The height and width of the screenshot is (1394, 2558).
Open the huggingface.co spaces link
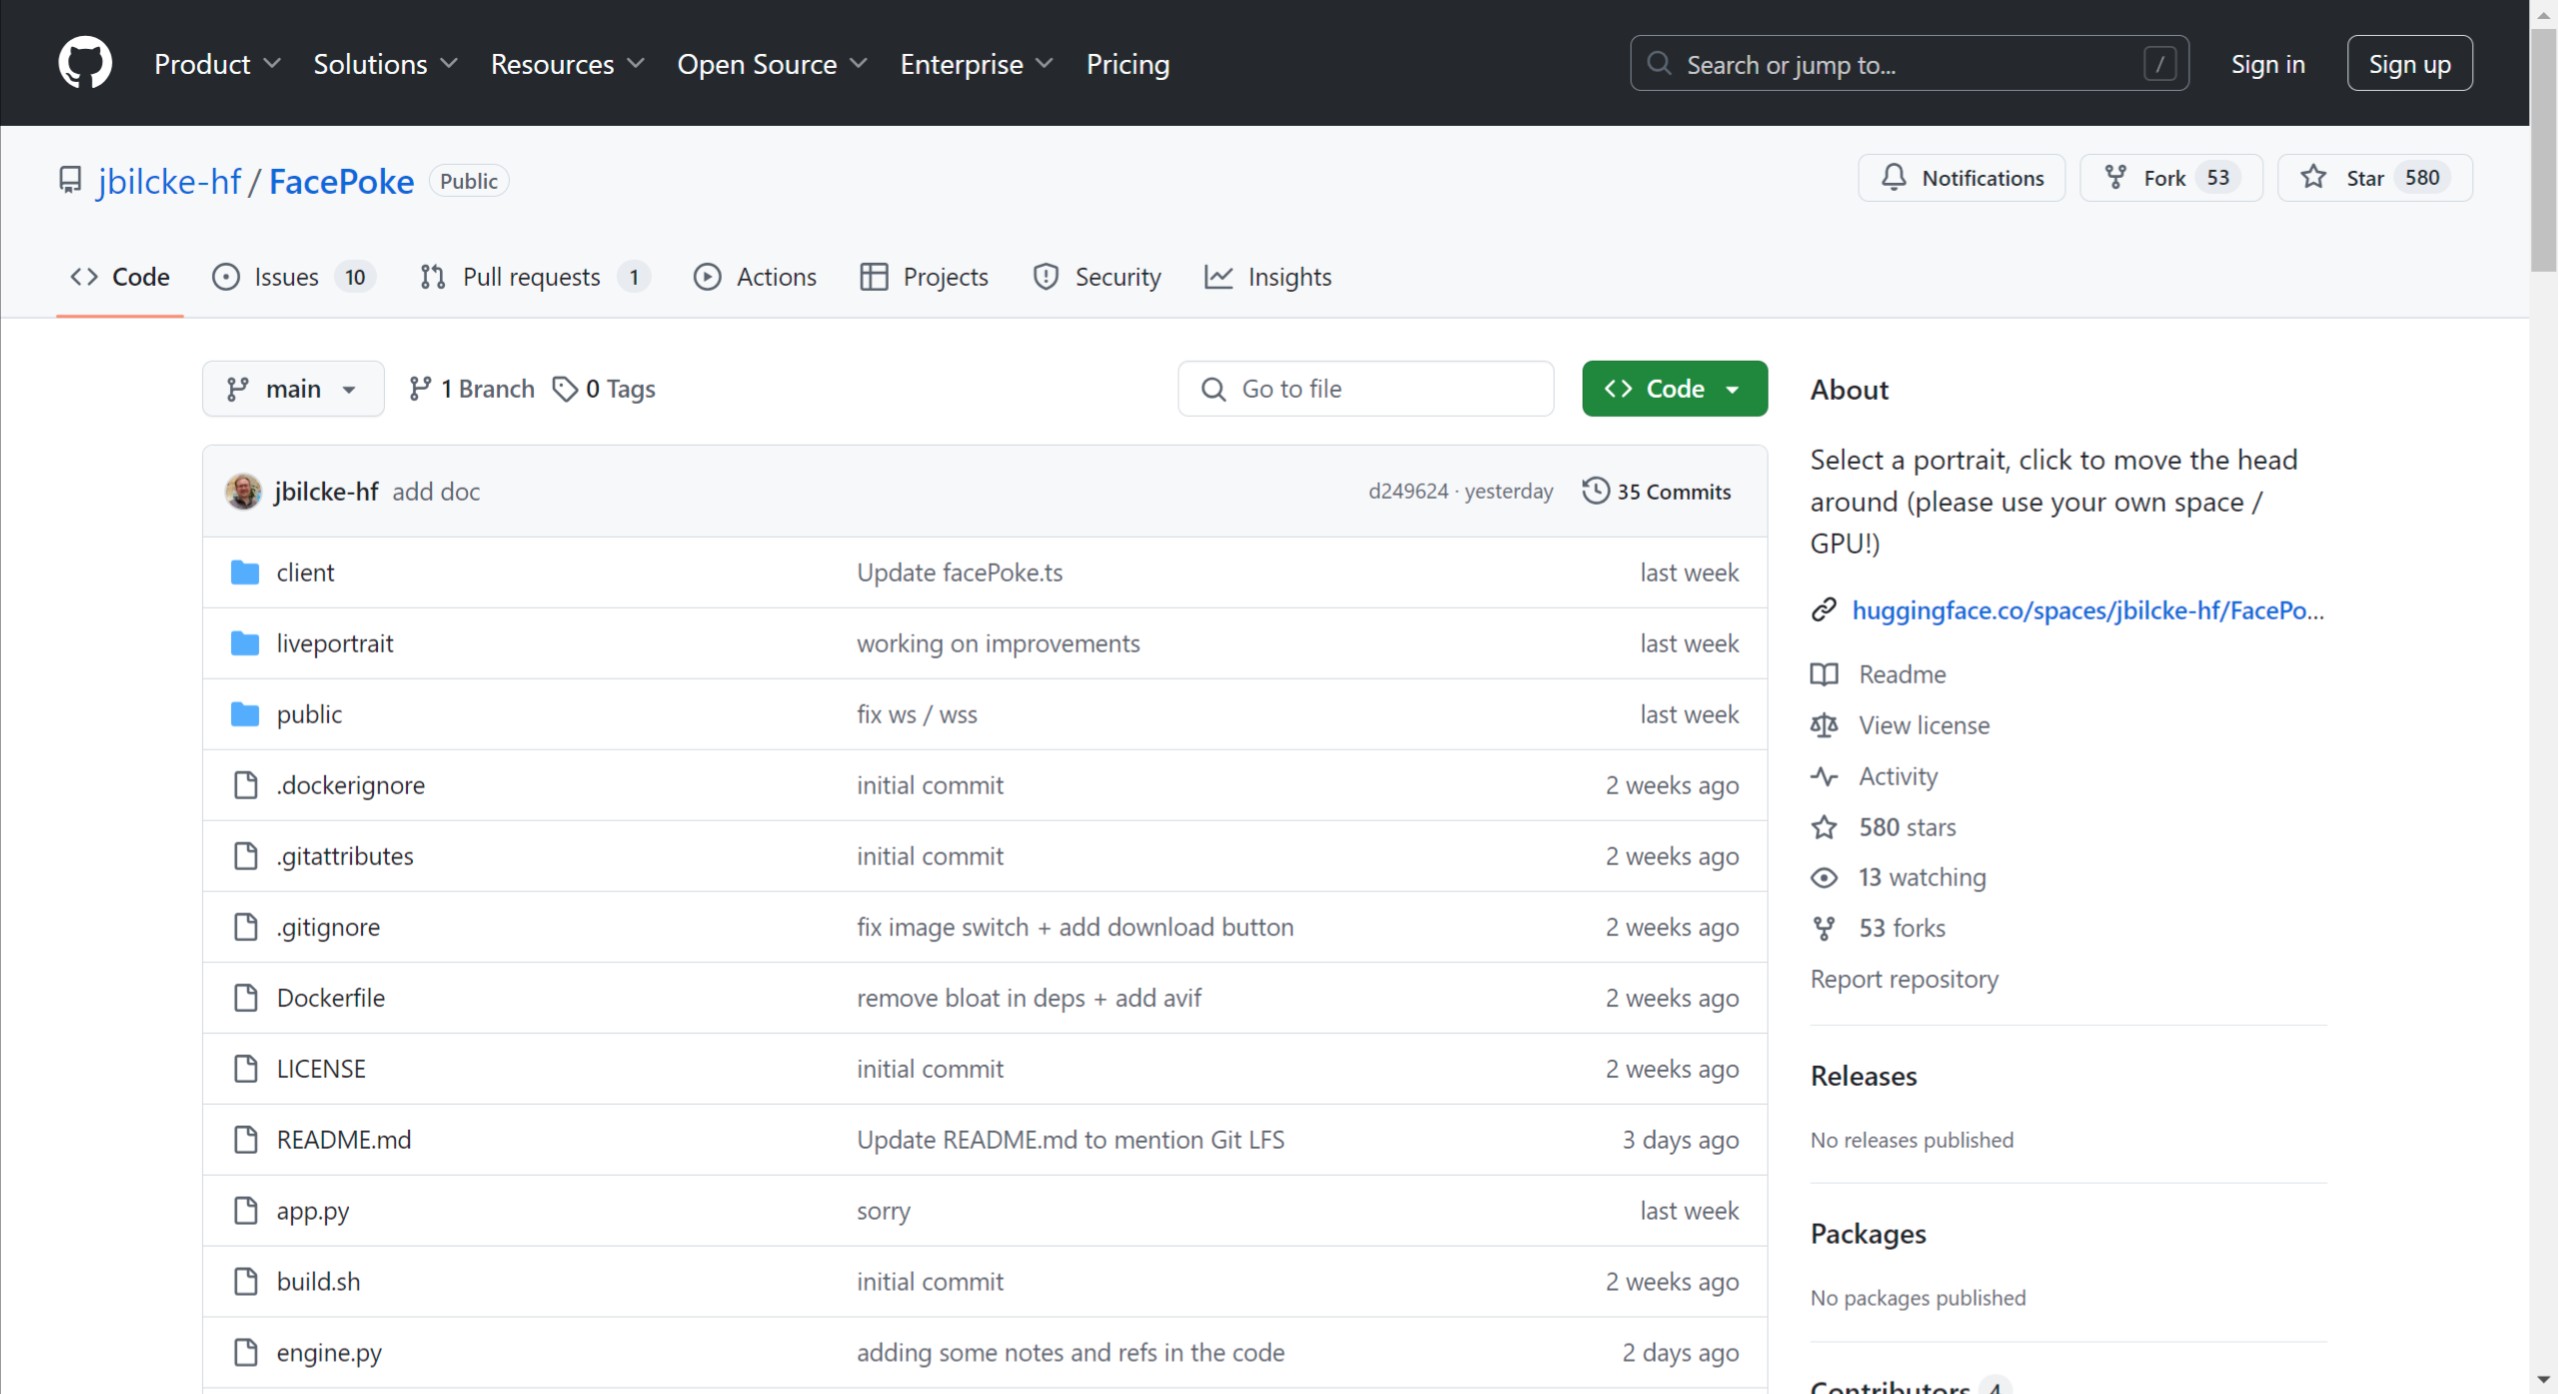2087,610
